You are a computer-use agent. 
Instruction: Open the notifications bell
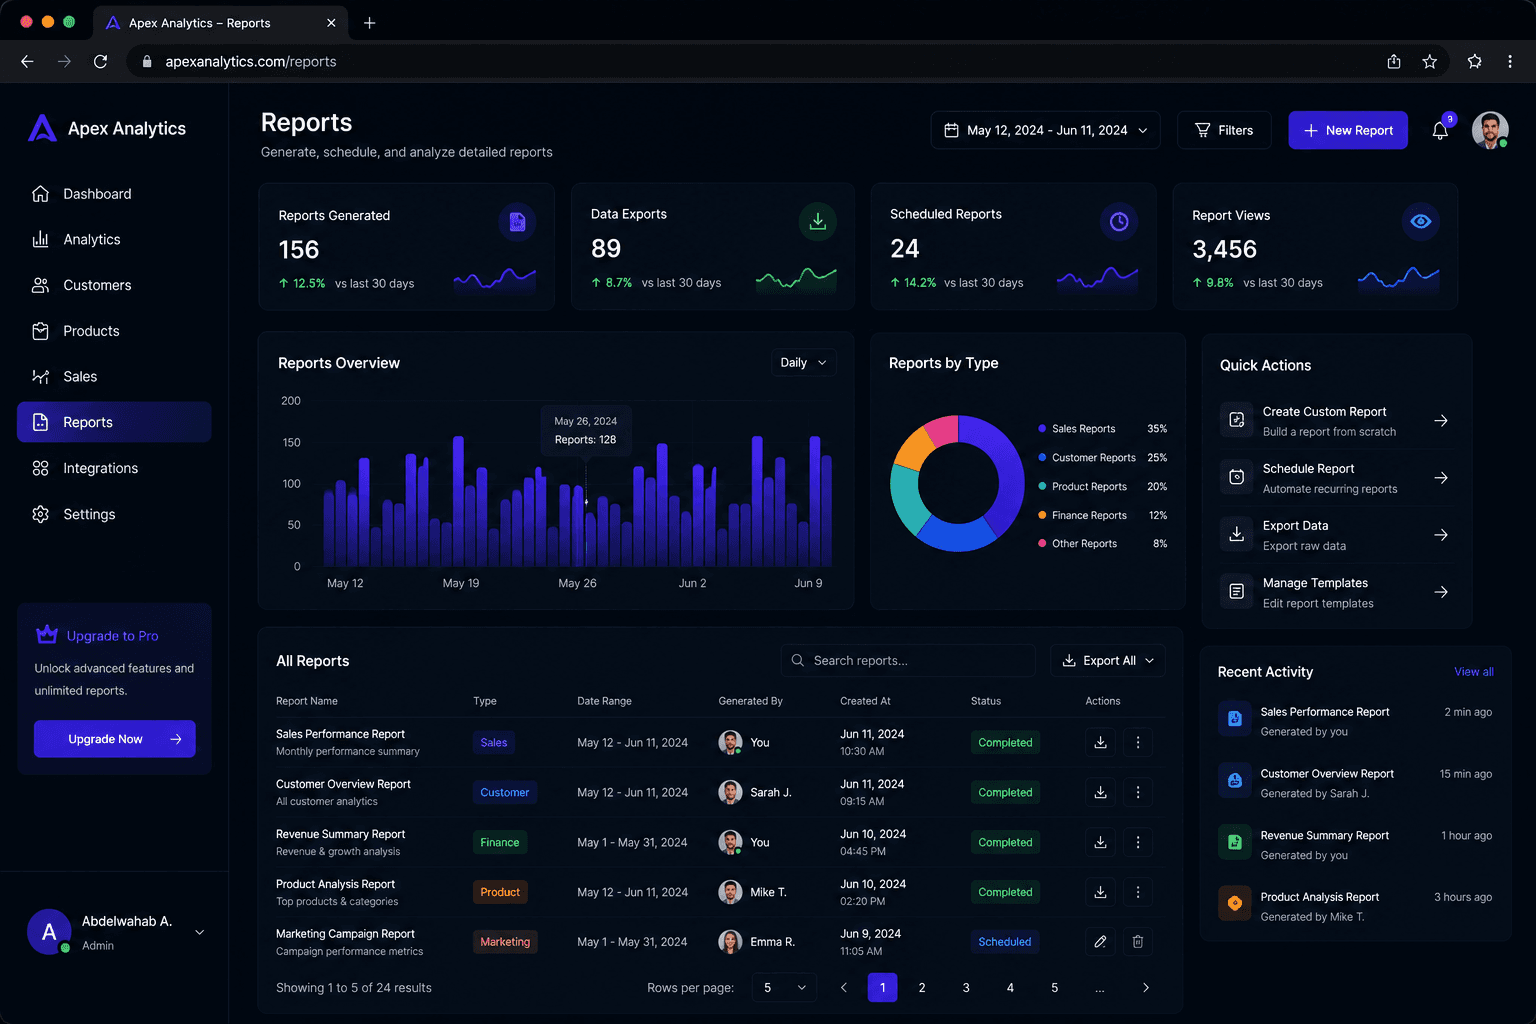pyautogui.click(x=1440, y=131)
